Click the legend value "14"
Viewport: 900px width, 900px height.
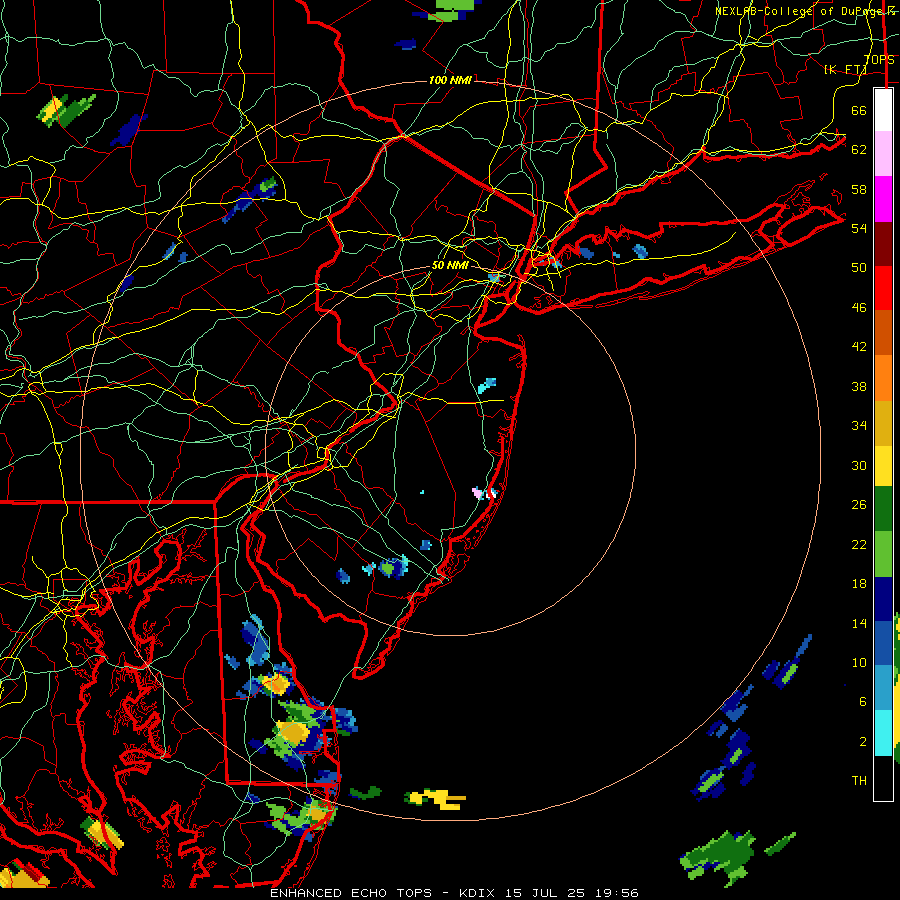[x=859, y=623]
